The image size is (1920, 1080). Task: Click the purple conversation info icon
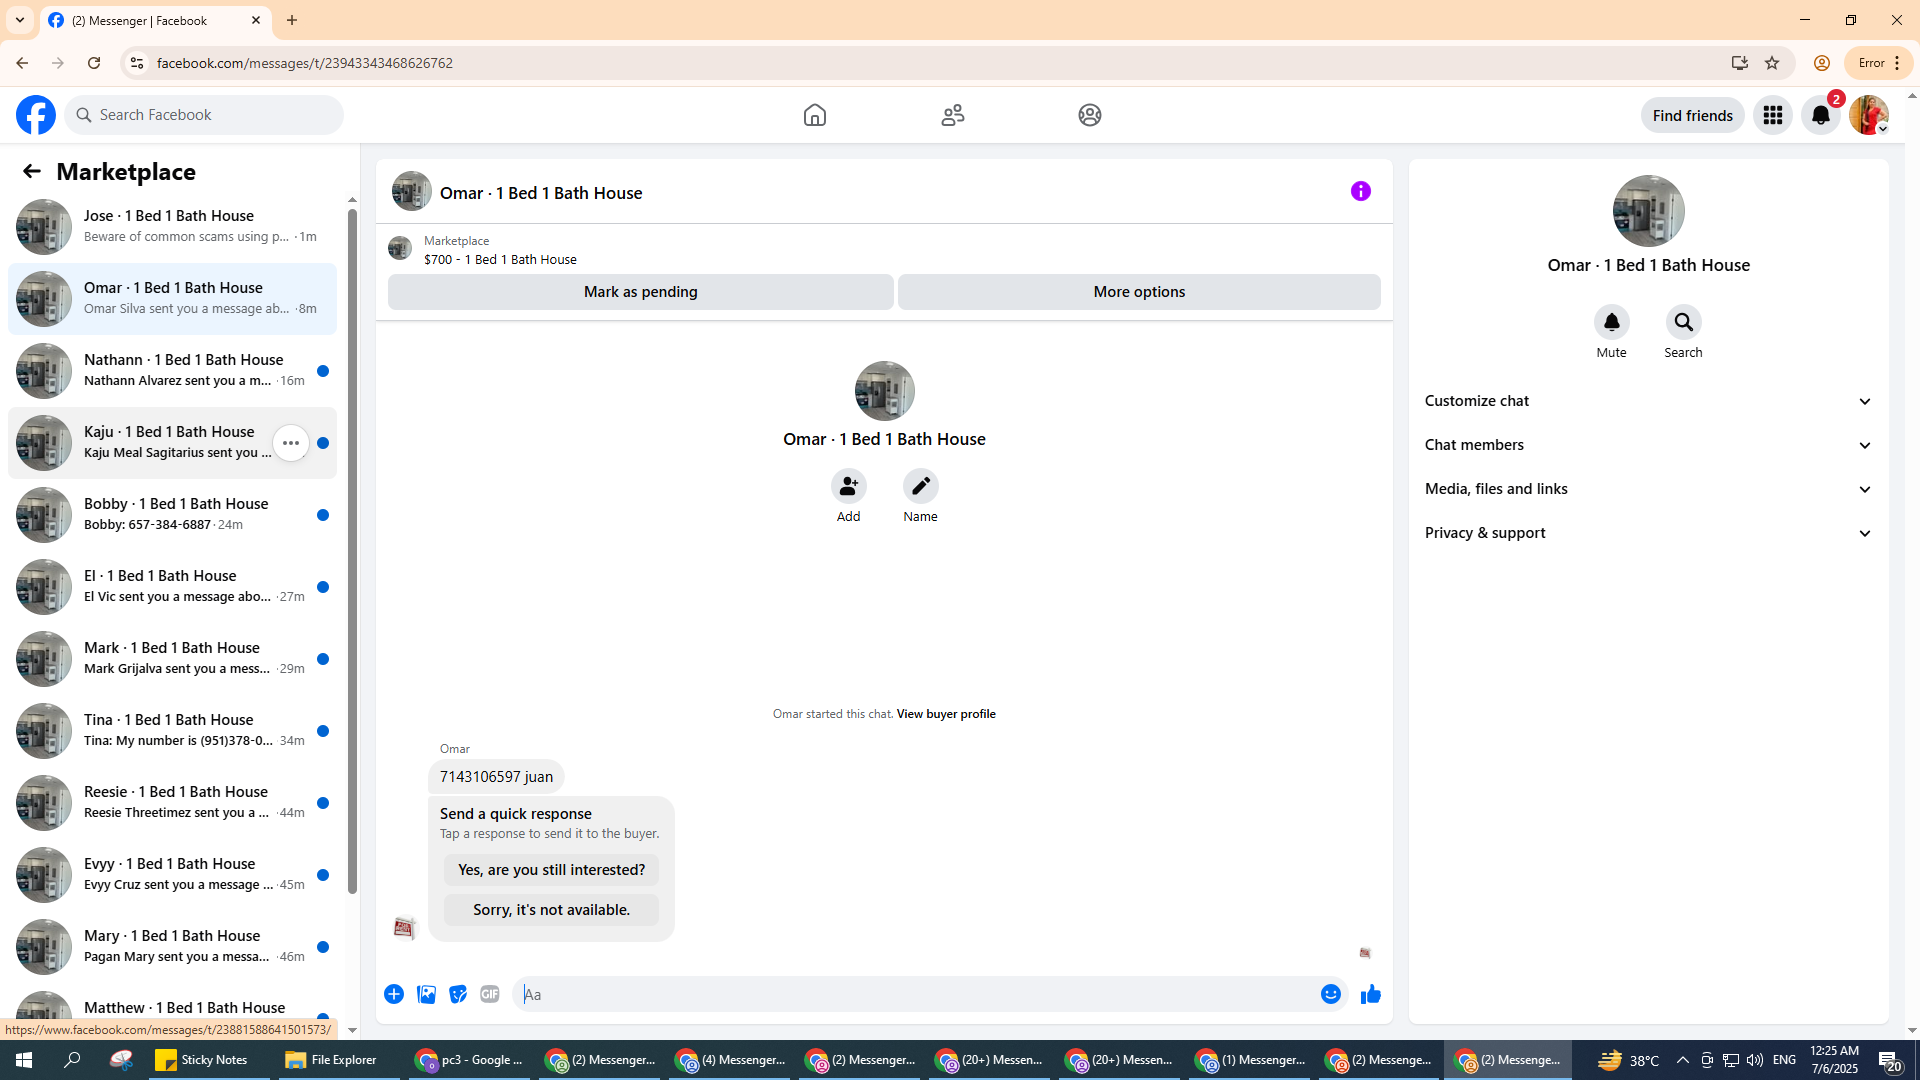[x=1360, y=191]
